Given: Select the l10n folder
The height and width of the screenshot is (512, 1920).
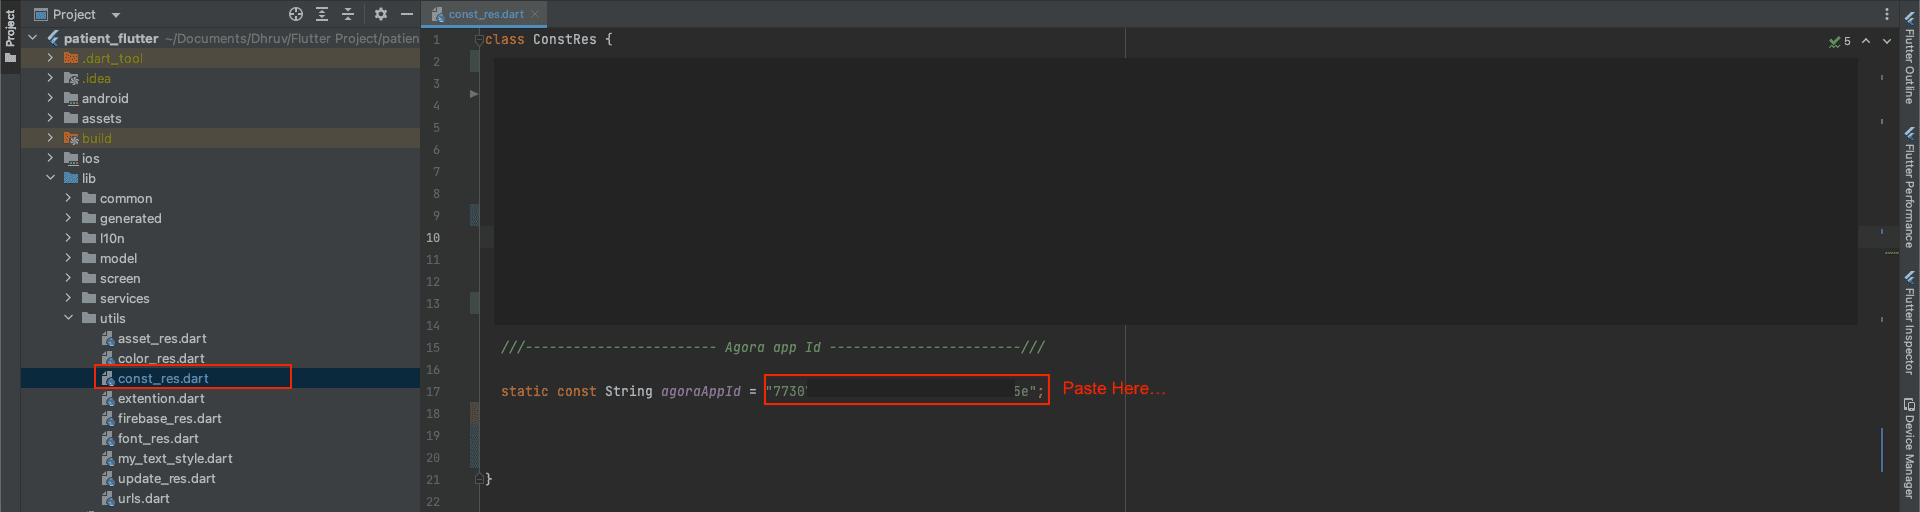Looking at the screenshot, I should [x=112, y=238].
